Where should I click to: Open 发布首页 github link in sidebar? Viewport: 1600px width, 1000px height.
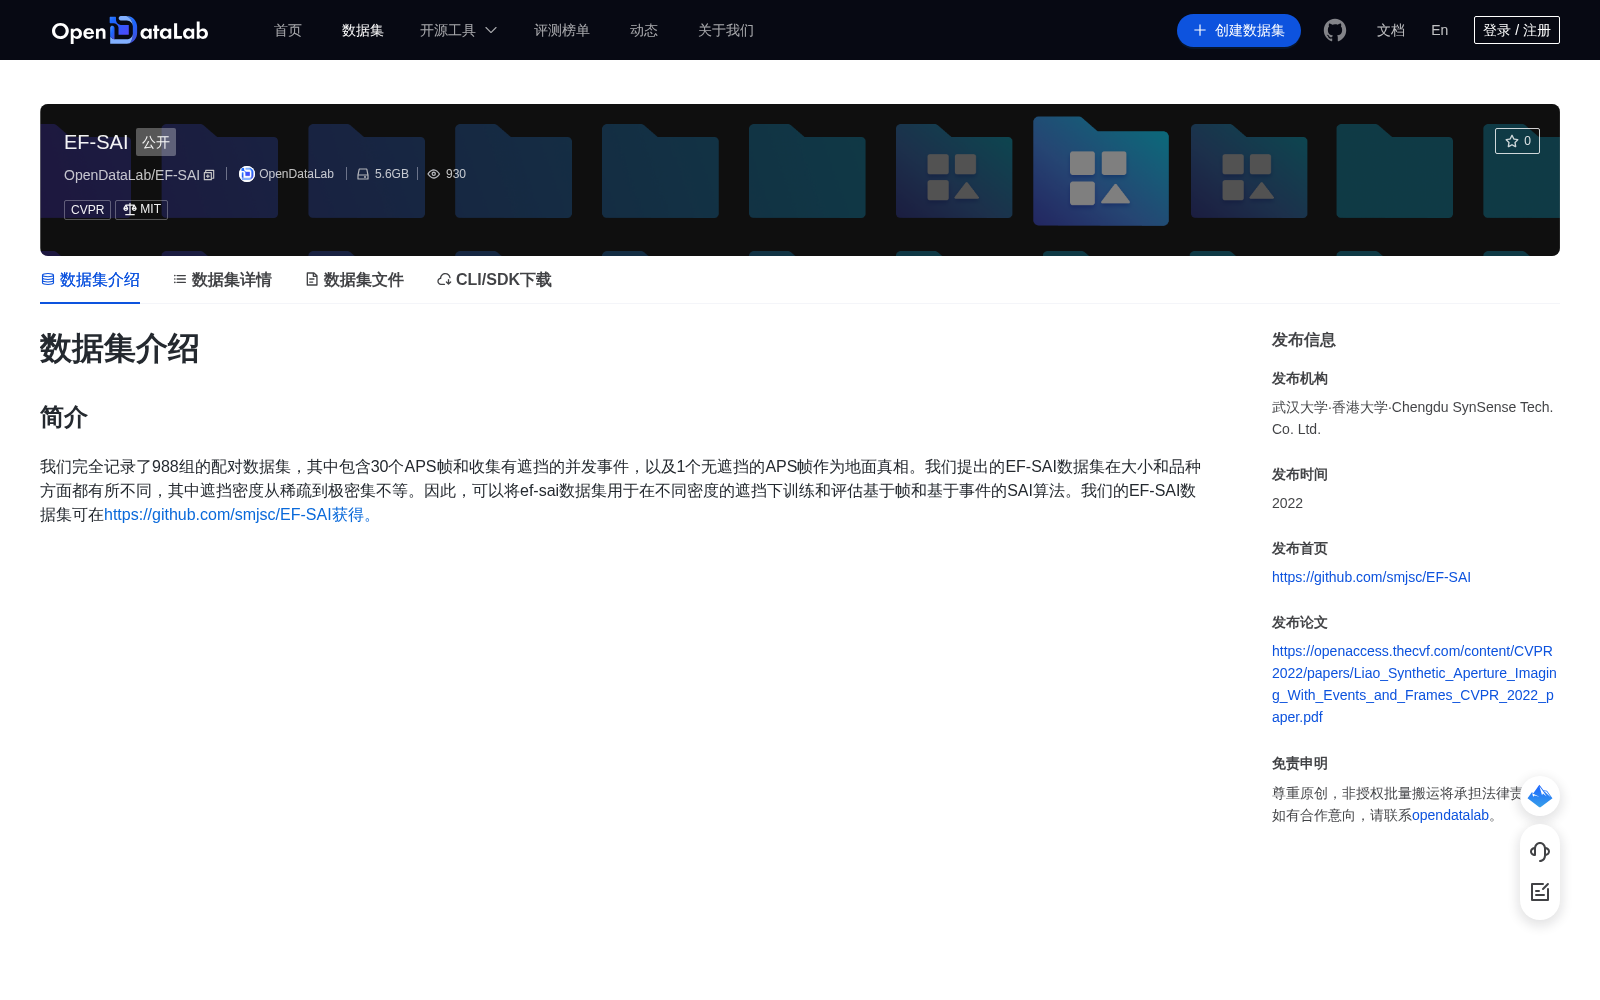[1371, 577]
